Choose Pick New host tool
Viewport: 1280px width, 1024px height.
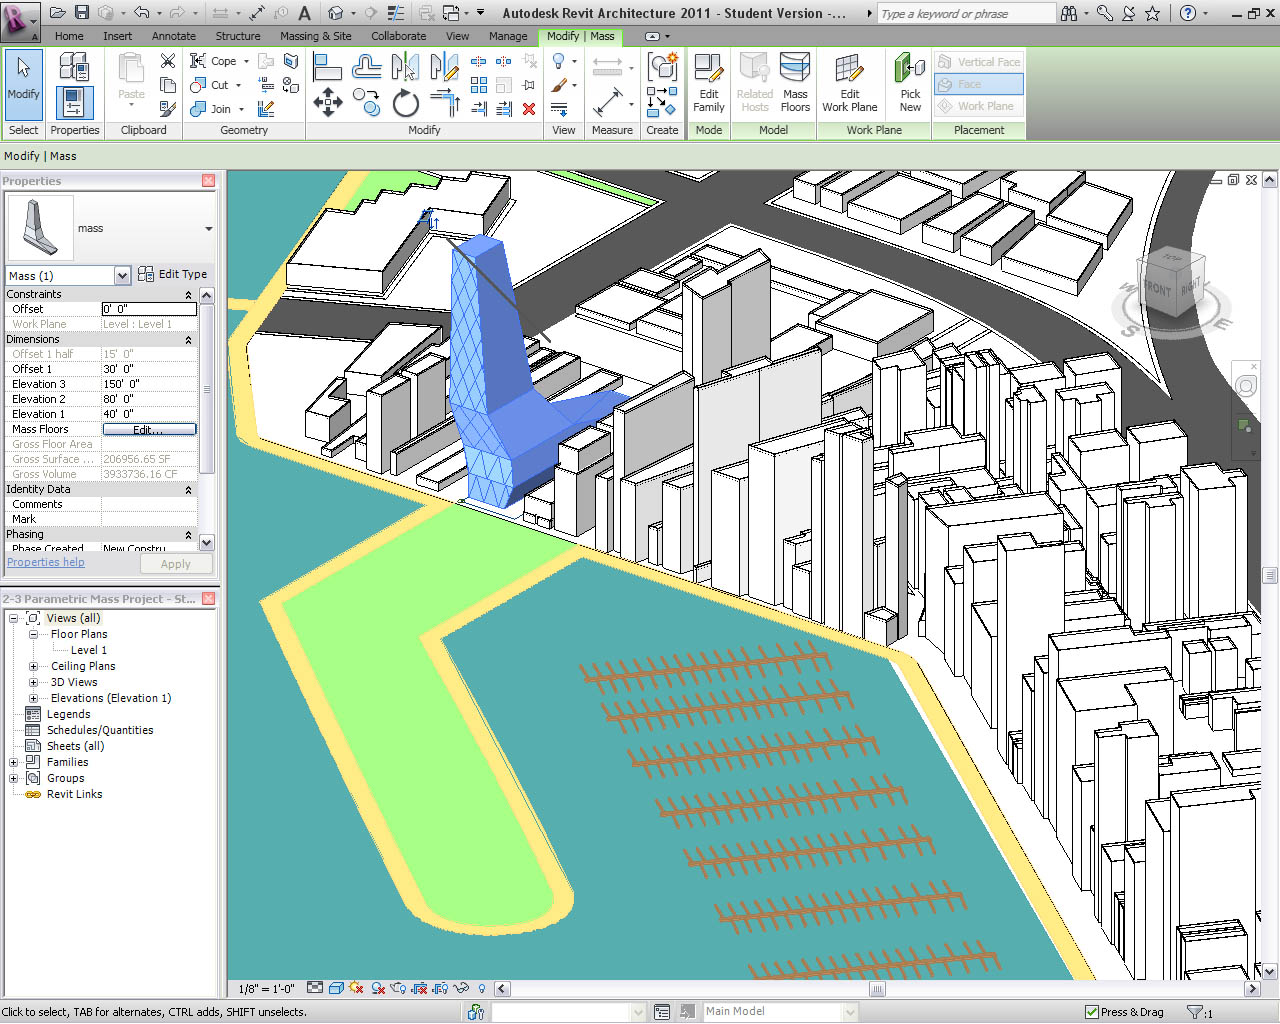pos(910,83)
